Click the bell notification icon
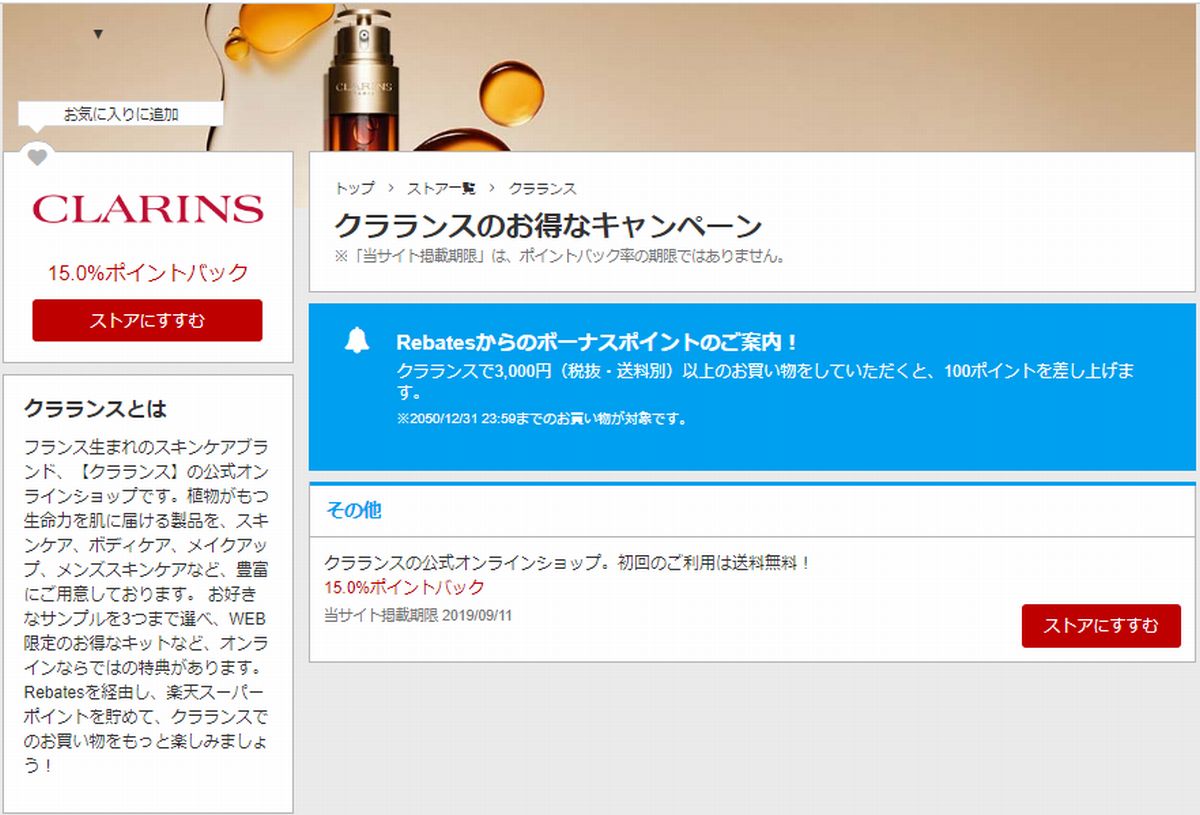The image size is (1200, 815). coord(357,341)
